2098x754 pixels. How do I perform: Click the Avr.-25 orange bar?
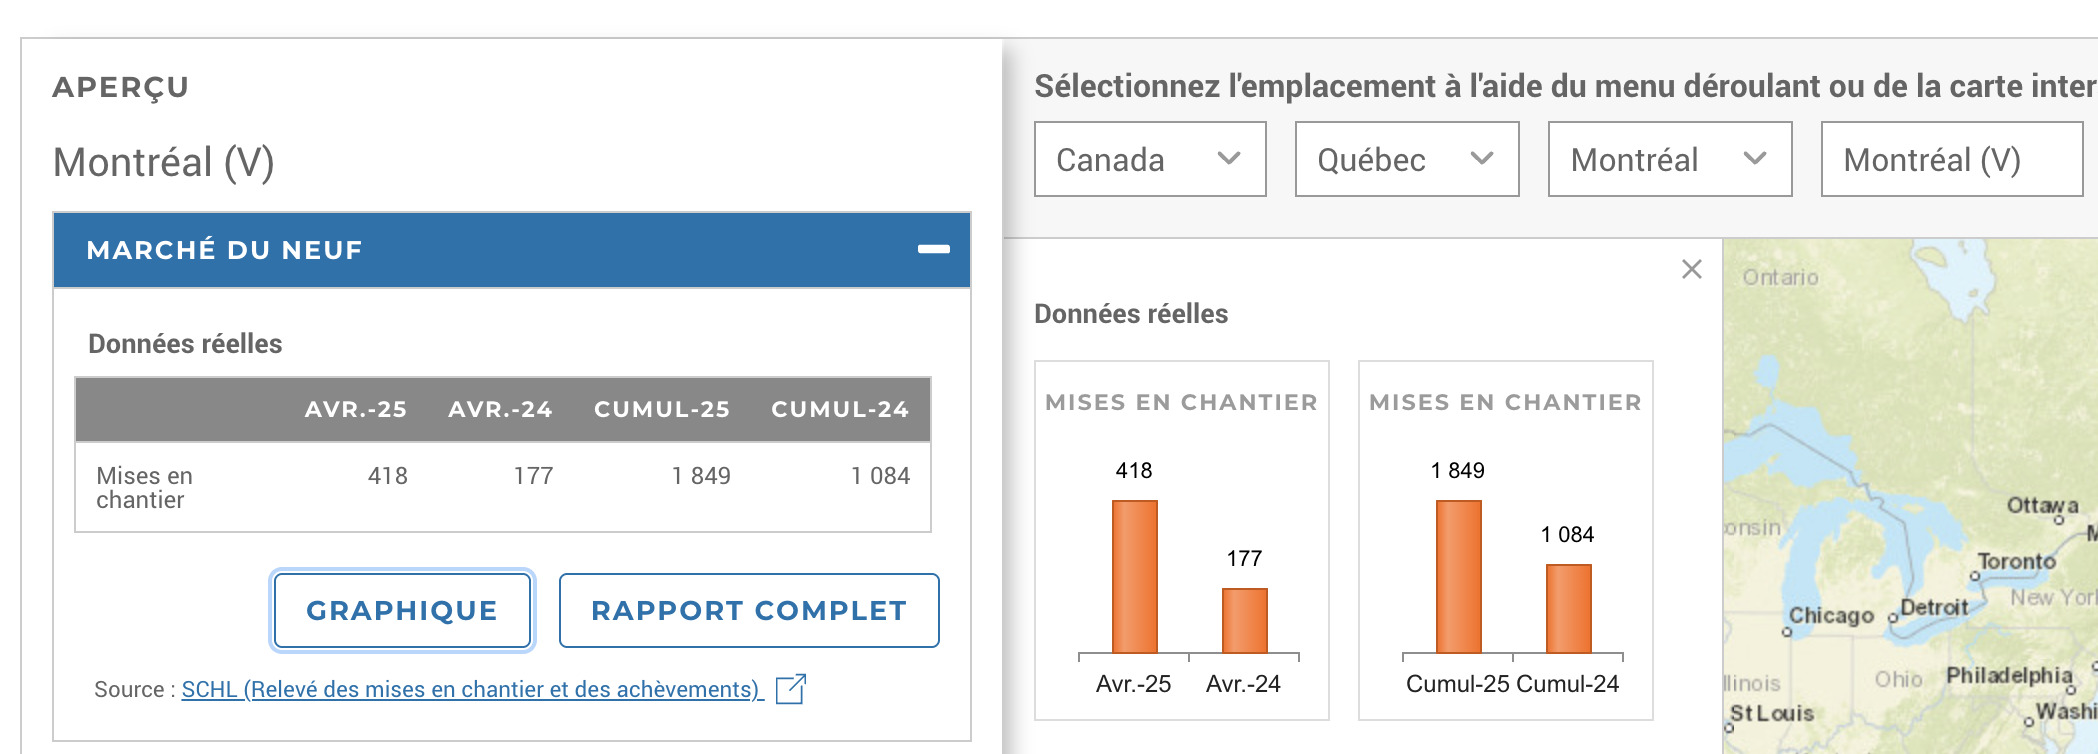point(1134,576)
